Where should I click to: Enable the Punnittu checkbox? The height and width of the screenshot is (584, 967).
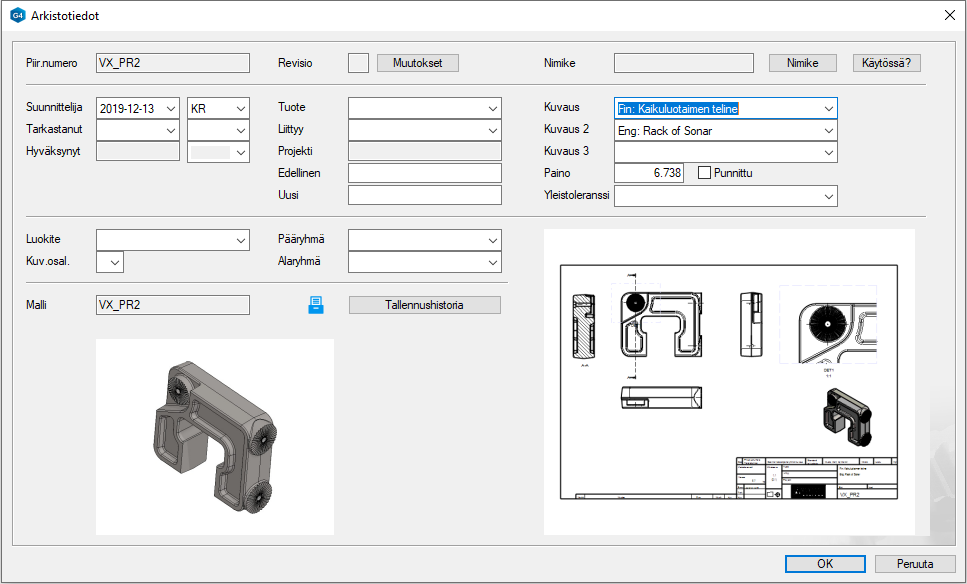[704, 173]
